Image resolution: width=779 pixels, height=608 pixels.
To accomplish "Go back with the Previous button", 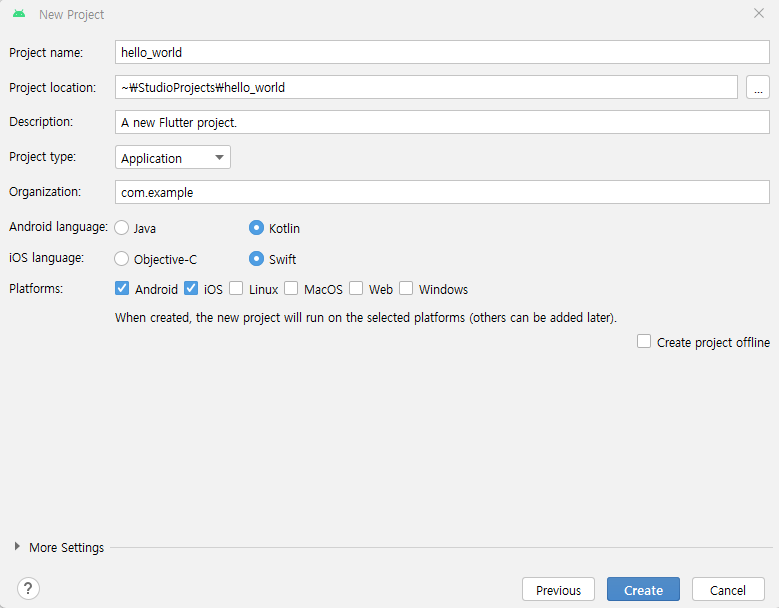I will [x=558, y=590].
